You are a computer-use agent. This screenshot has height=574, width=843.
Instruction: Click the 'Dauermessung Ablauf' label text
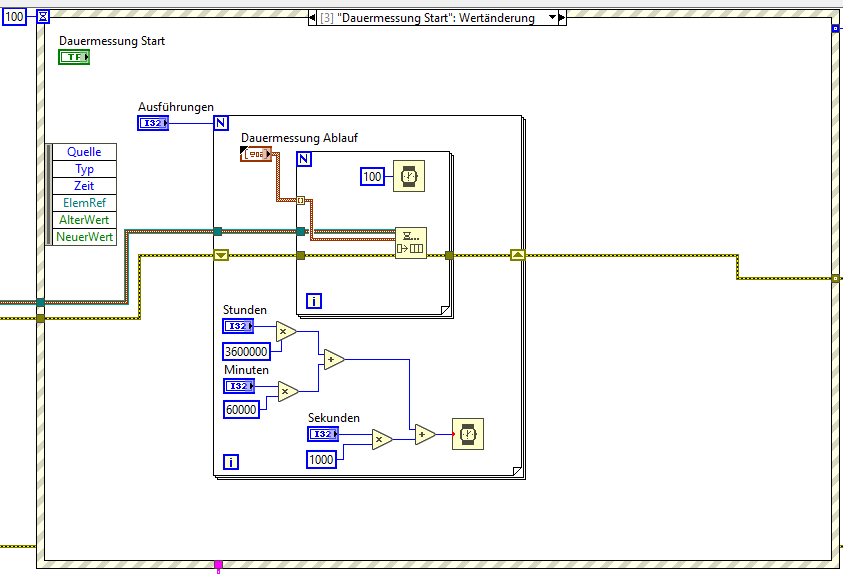(x=299, y=138)
